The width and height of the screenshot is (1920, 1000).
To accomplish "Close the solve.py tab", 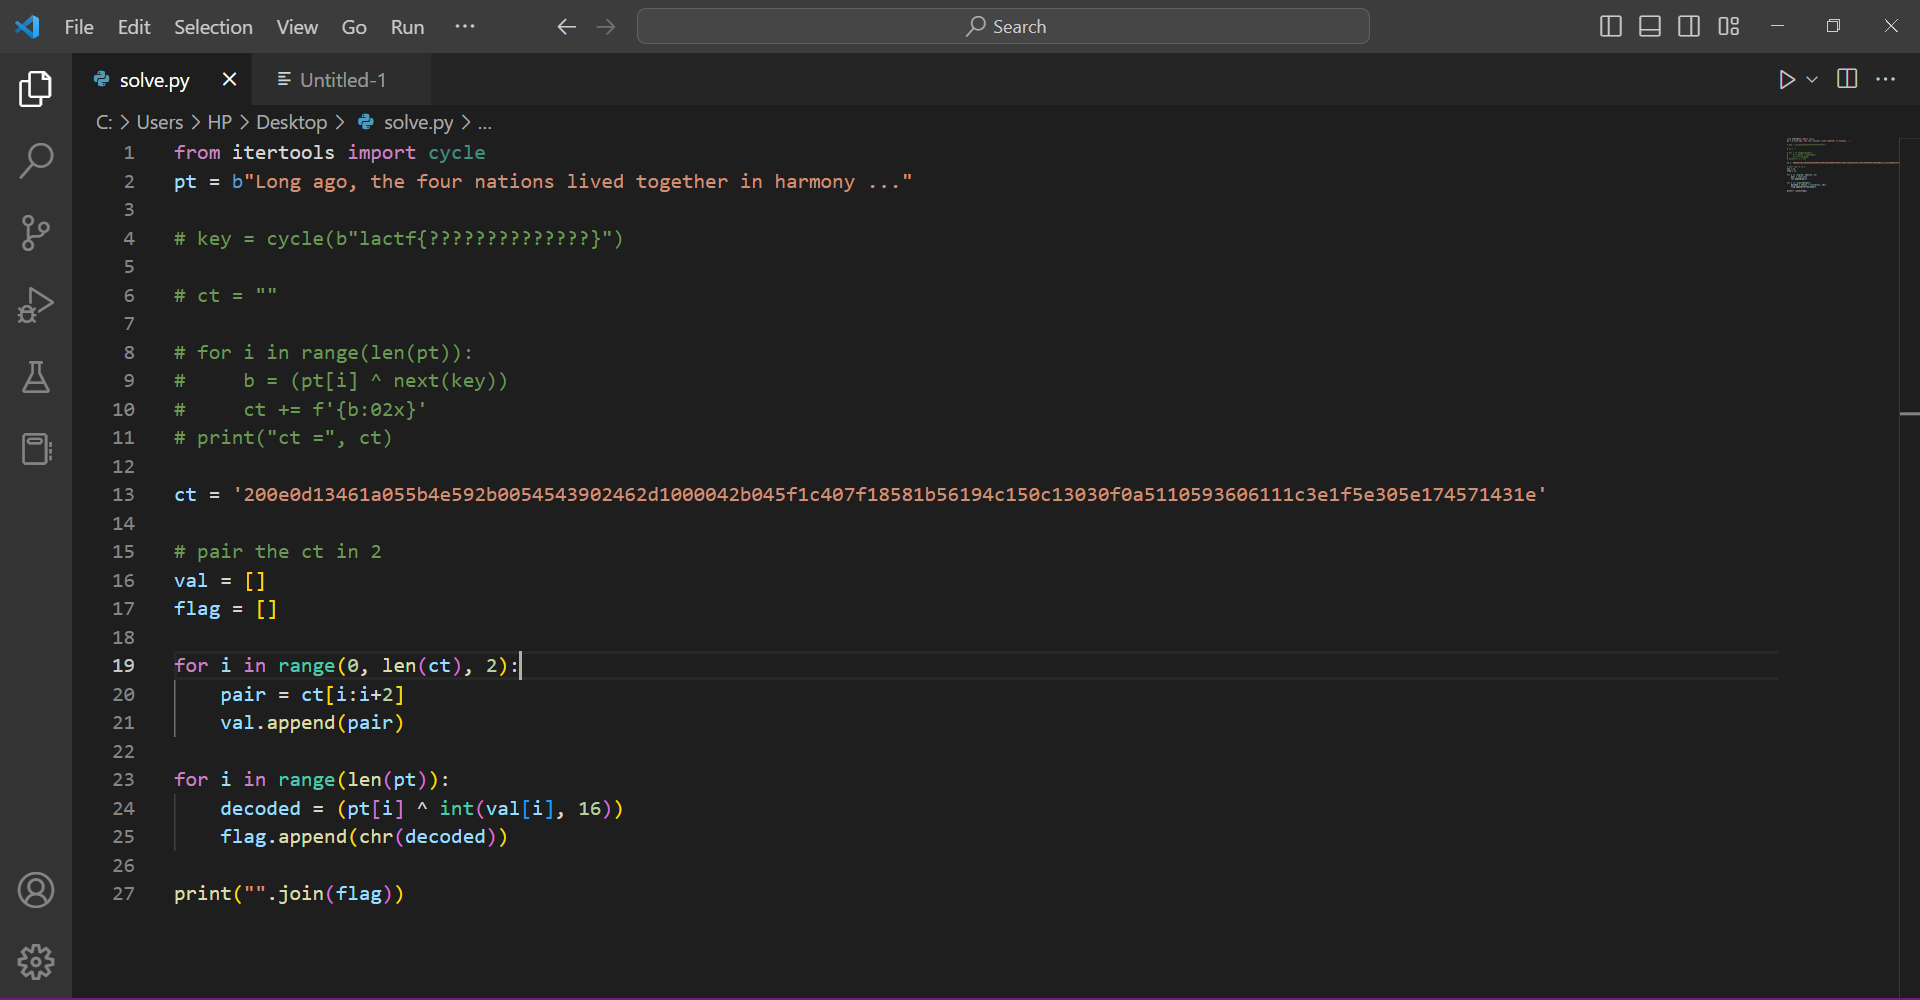I will pos(230,79).
